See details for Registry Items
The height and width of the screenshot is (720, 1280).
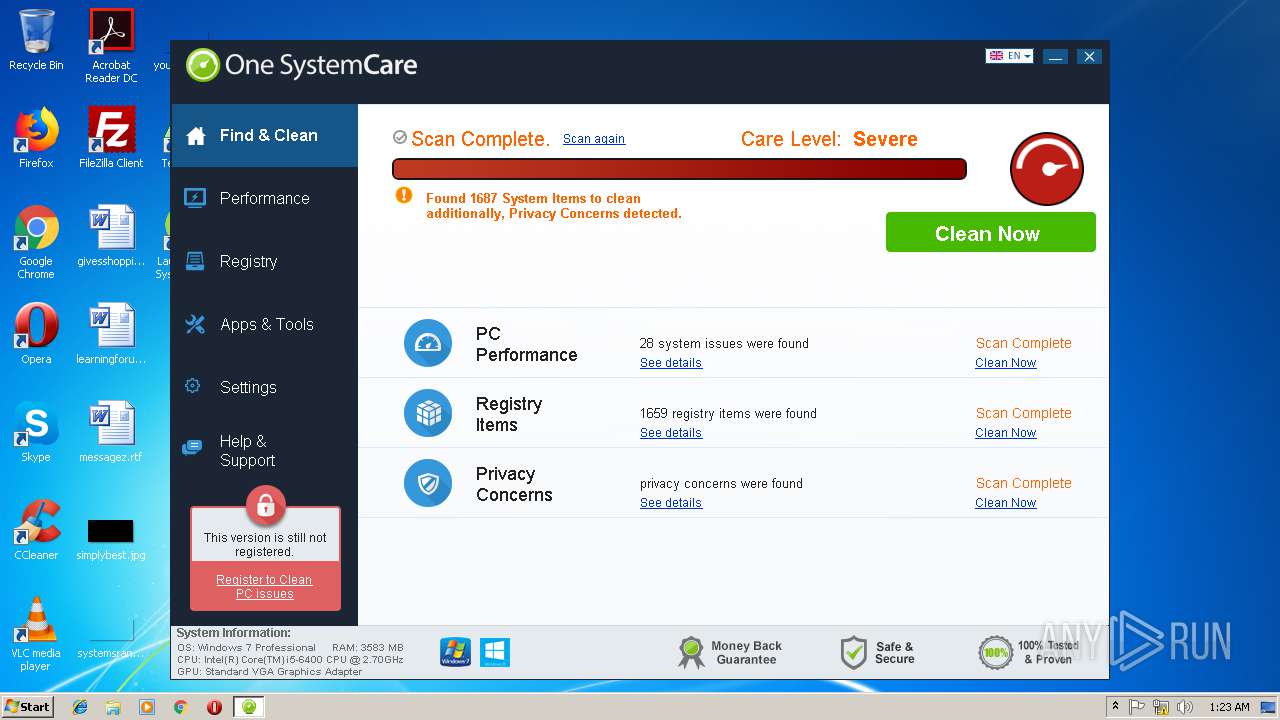671,433
